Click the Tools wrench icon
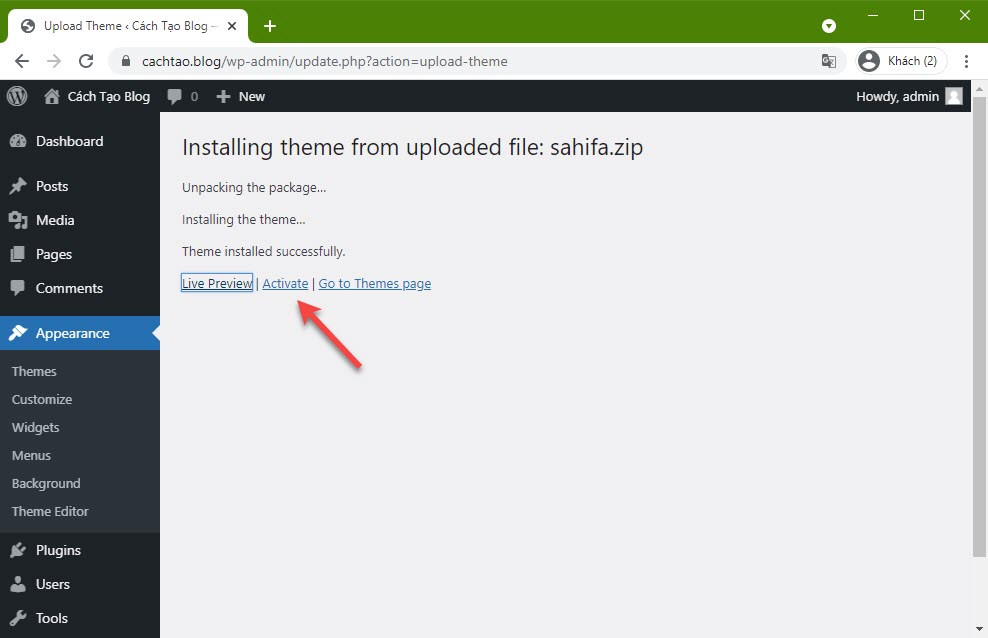Screen dimensions: 988x638 coord(18,618)
